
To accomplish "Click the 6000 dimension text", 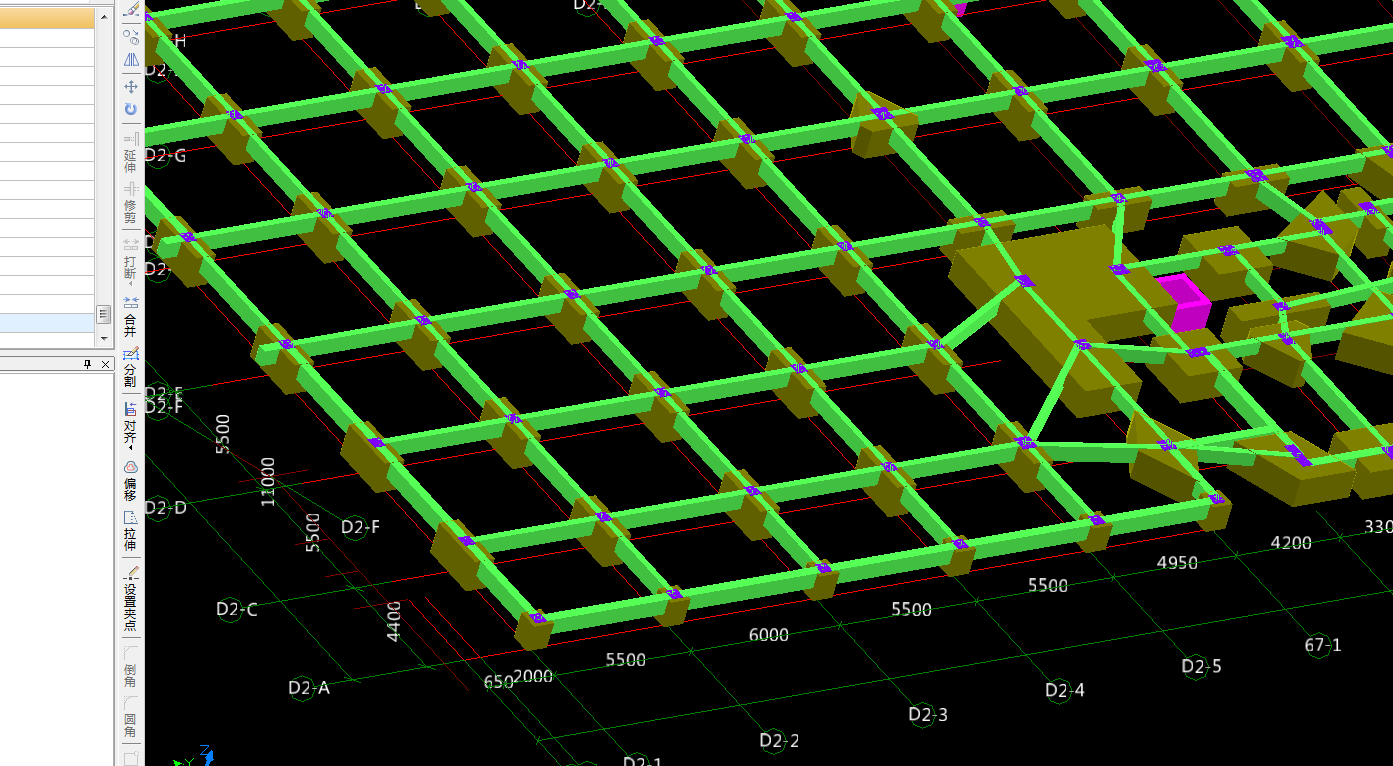I will pos(768,635).
